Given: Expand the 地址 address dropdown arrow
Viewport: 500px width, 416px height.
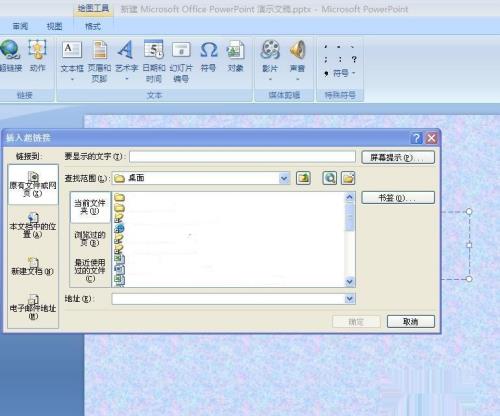Looking at the screenshot, I should (349, 299).
